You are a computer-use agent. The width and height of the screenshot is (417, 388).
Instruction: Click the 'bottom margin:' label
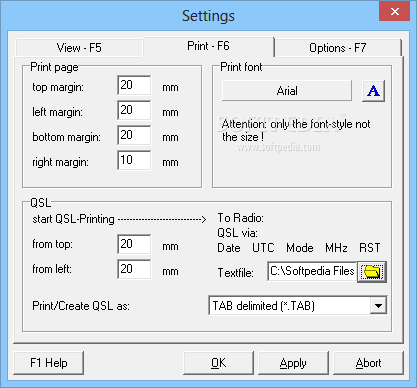[66, 137]
